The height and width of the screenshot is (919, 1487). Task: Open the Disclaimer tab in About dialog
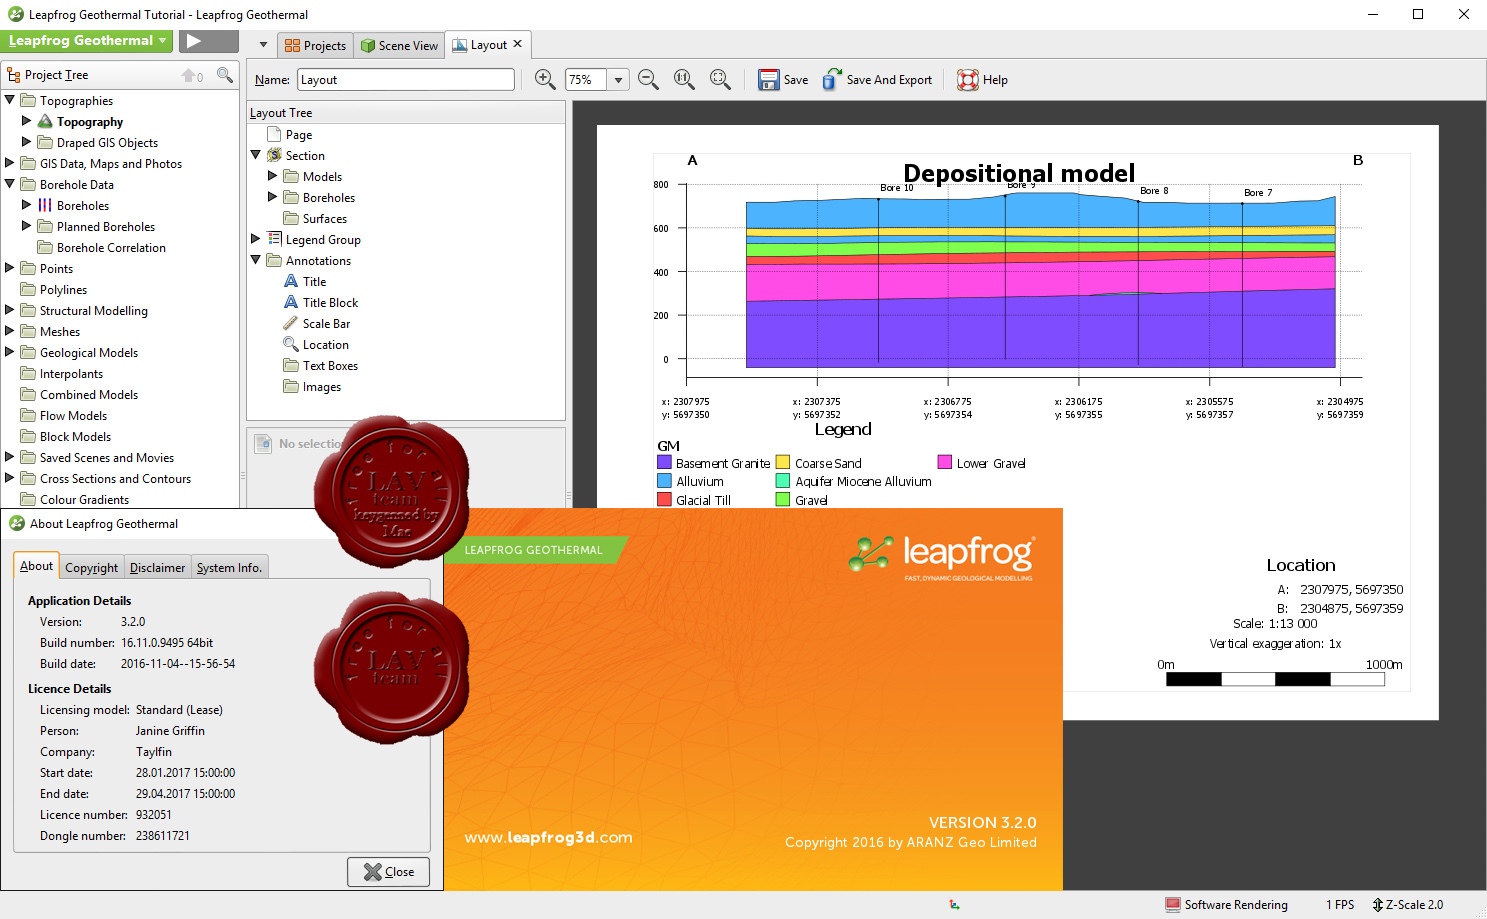click(157, 567)
